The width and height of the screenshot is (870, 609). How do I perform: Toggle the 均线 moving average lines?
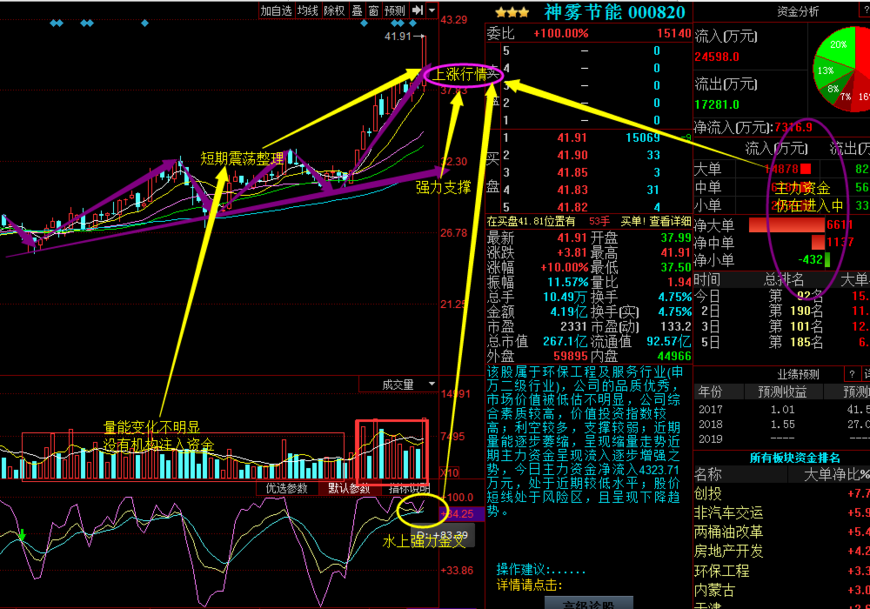point(308,11)
